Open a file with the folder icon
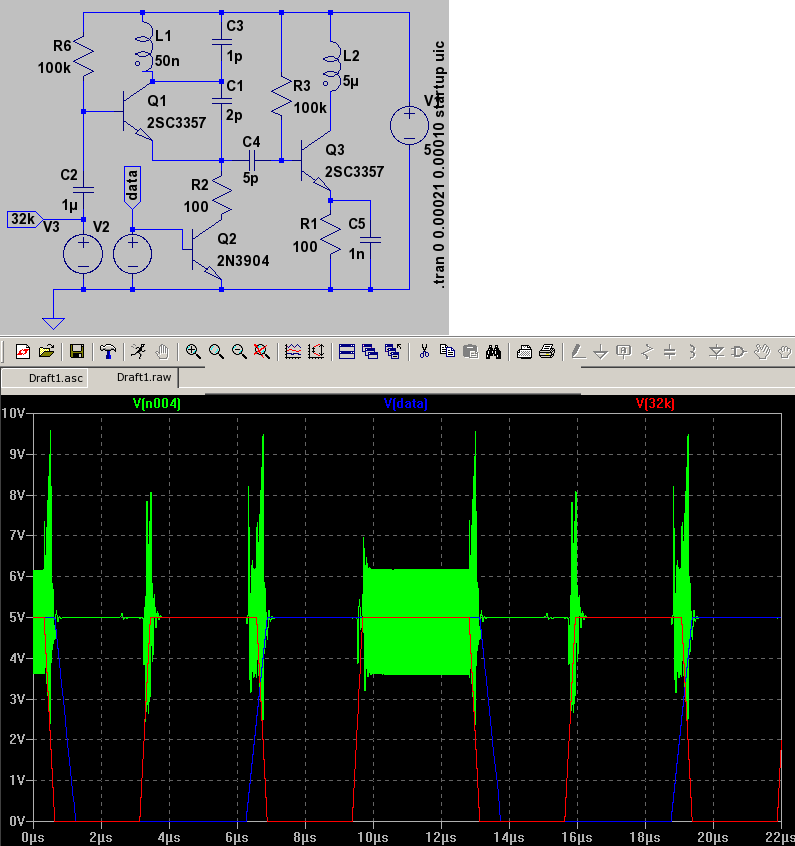The width and height of the screenshot is (795, 846). 46,352
